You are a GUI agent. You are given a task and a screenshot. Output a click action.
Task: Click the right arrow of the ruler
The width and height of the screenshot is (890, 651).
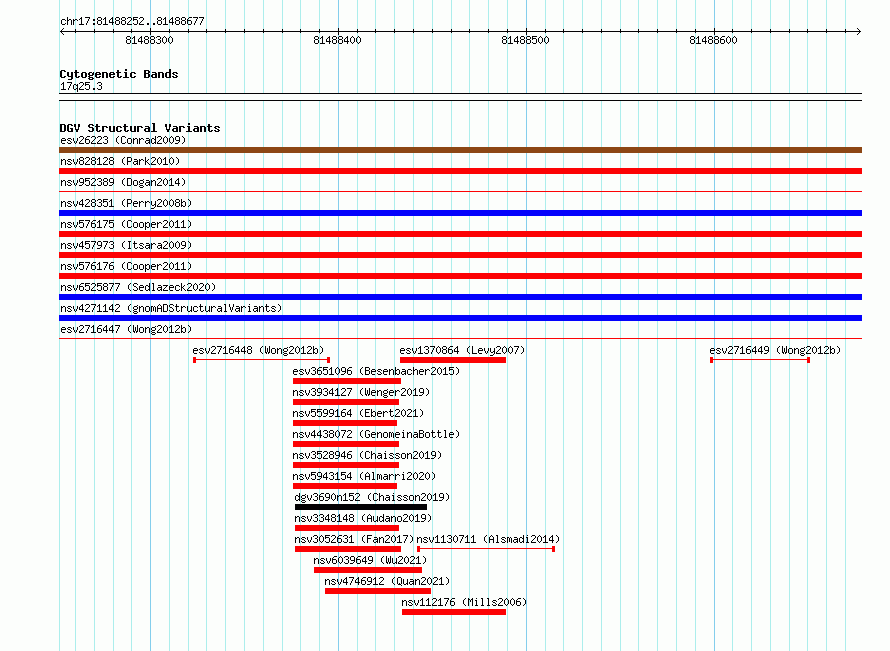click(x=859, y=31)
